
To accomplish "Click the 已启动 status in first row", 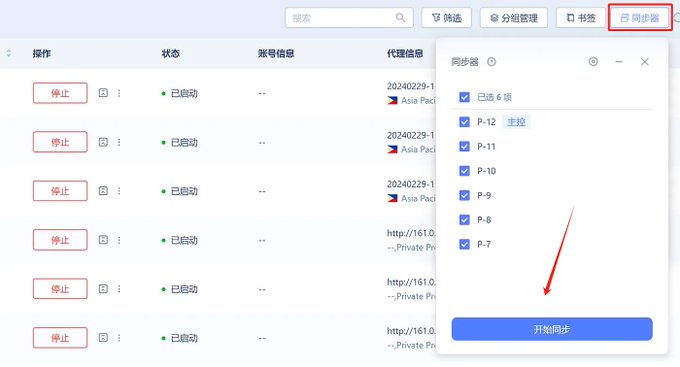I will [x=180, y=93].
